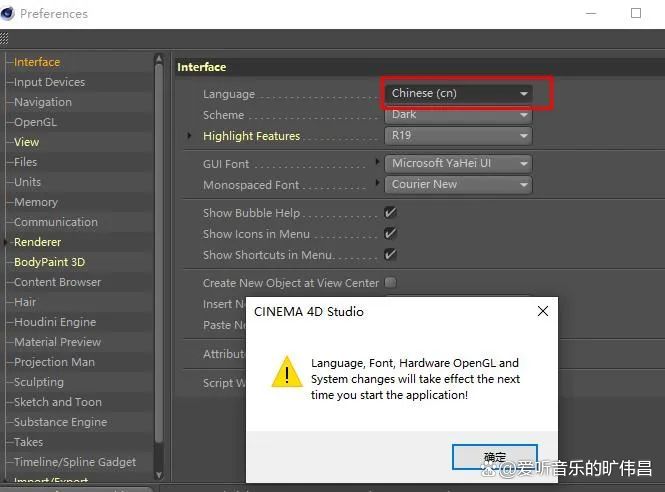Image resolution: width=665 pixels, height=492 pixels.
Task: Enable Create New Object at View Center
Action: (390, 282)
